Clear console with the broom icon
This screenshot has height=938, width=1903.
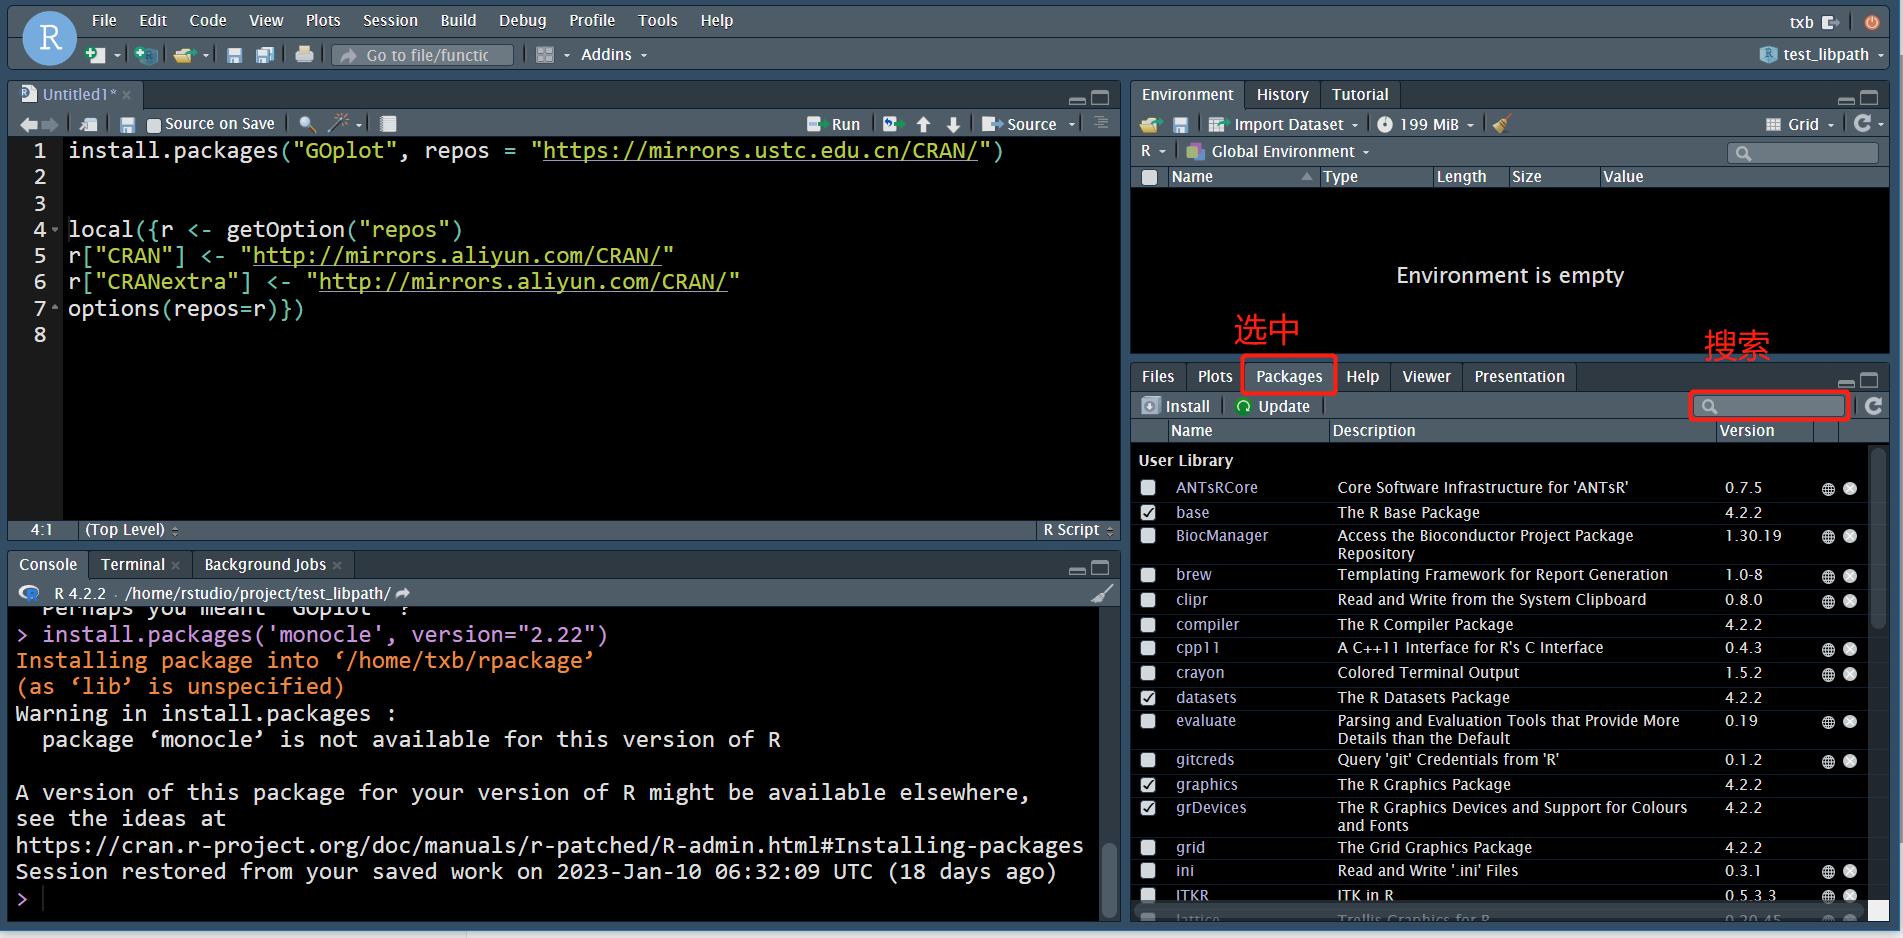[1101, 594]
